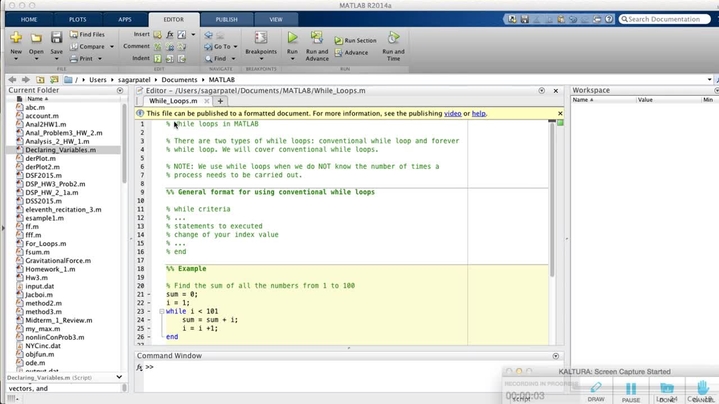Click Find Files in the File group
The height and width of the screenshot is (404, 719).
click(87, 34)
